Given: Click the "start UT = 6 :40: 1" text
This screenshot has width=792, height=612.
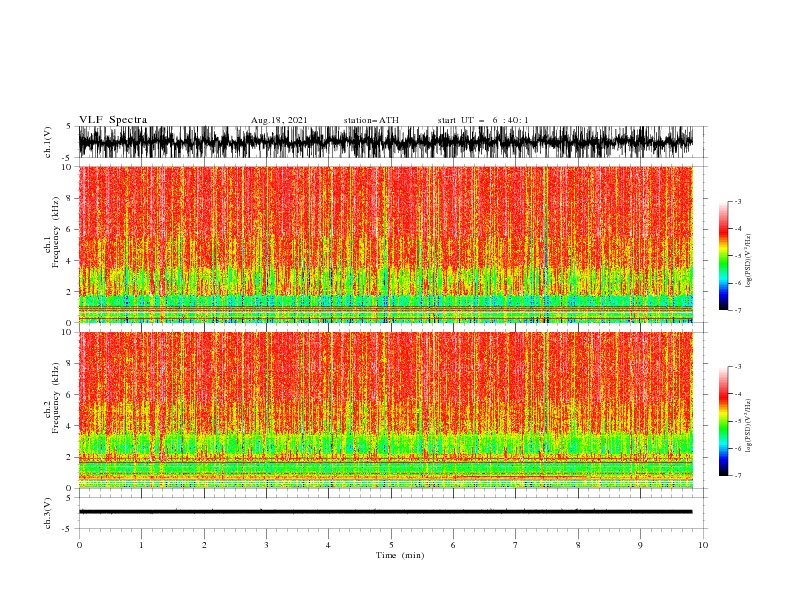Looking at the screenshot, I should tap(483, 120).
